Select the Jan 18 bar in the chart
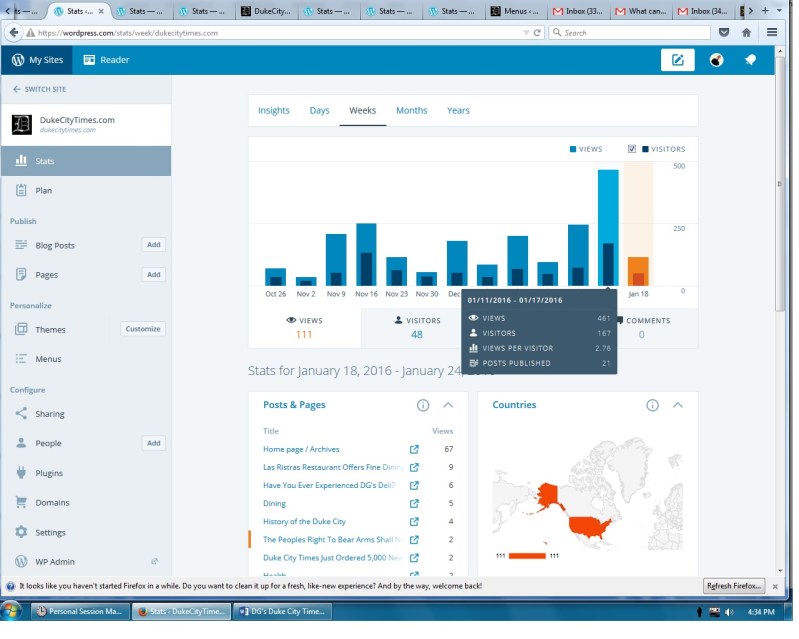Viewport: 799px width, 639px height. tap(637, 271)
